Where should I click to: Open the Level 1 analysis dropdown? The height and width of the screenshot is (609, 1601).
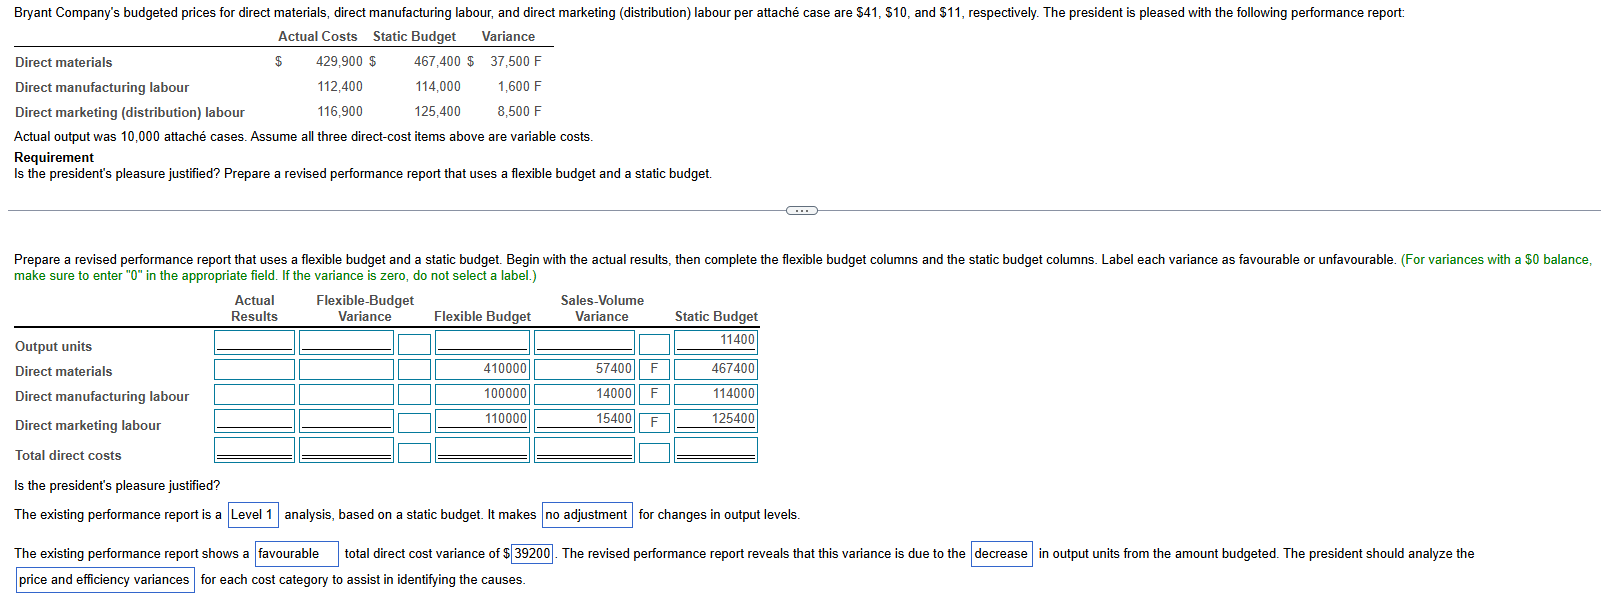click(253, 515)
